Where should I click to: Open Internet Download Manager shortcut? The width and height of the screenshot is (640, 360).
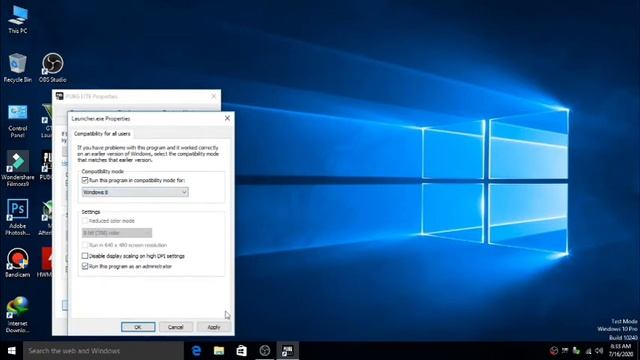tap(18, 314)
